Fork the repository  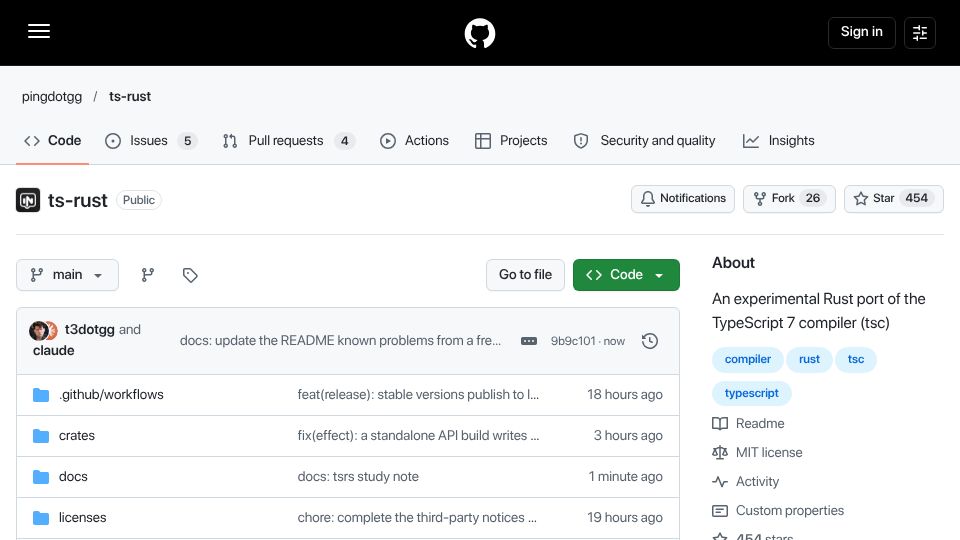coord(789,199)
